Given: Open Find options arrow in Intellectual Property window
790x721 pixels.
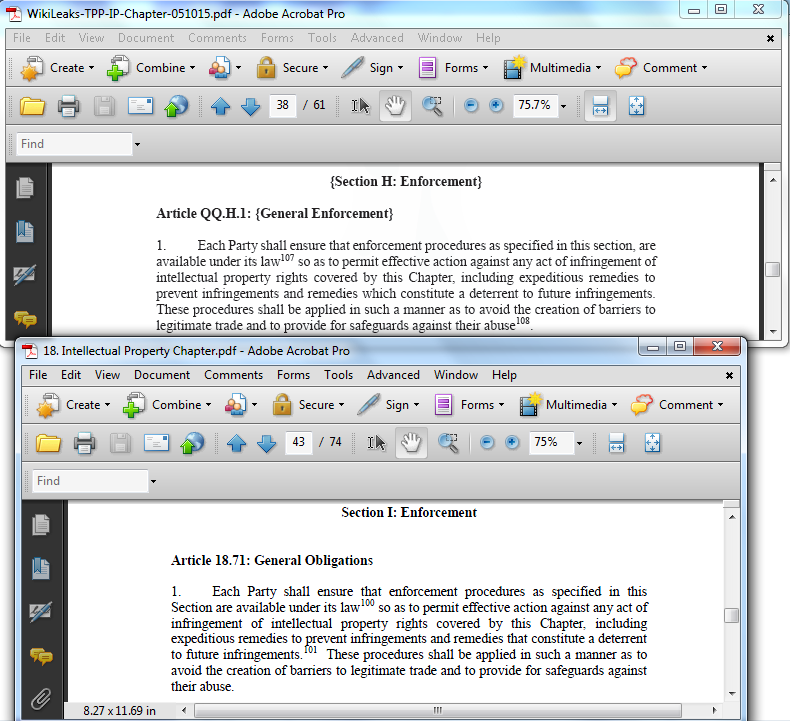Looking at the screenshot, I should click(x=153, y=481).
